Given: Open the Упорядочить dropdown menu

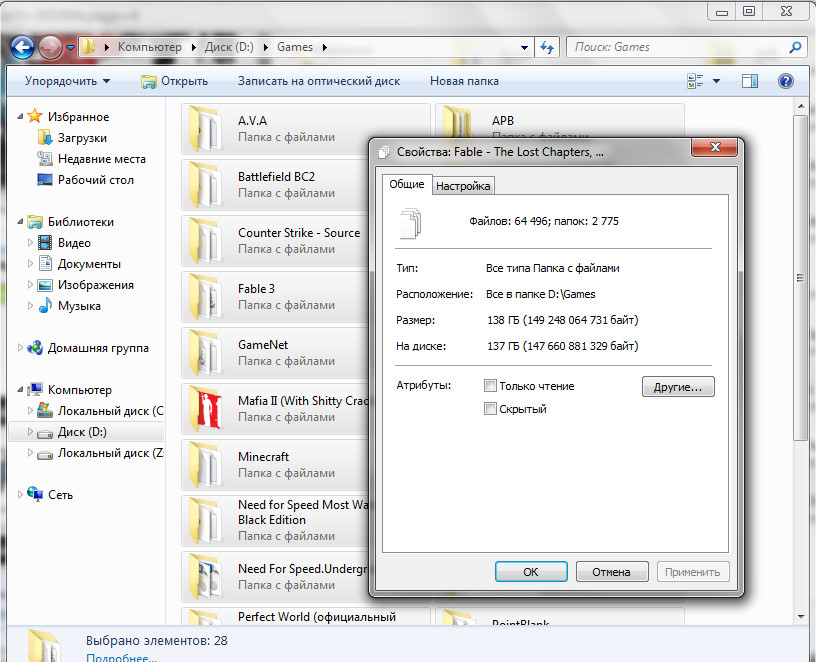Looking at the screenshot, I should click(x=67, y=81).
